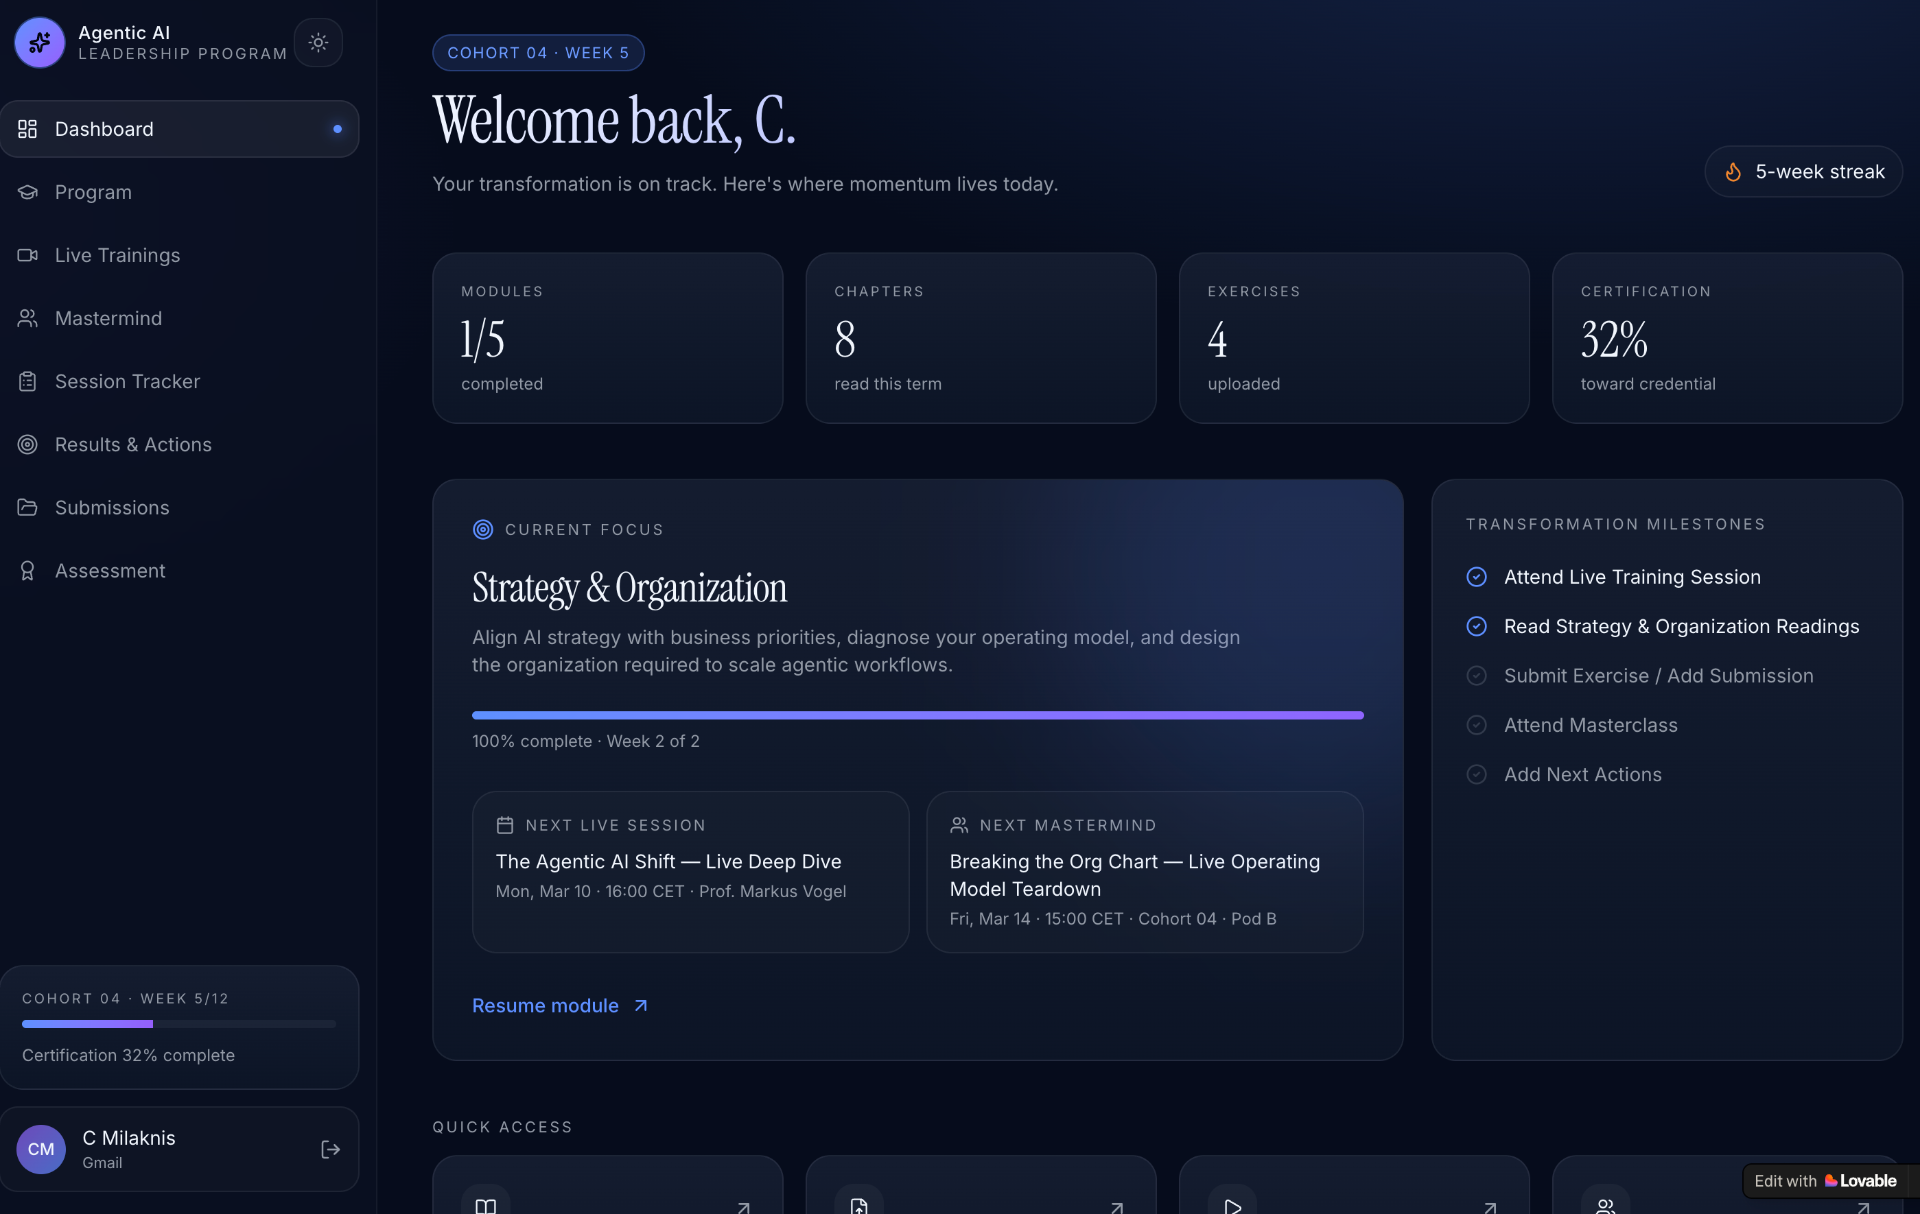Click the module 100% progress bar
The image size is (1920, 1214).
[x=918, y=715]
